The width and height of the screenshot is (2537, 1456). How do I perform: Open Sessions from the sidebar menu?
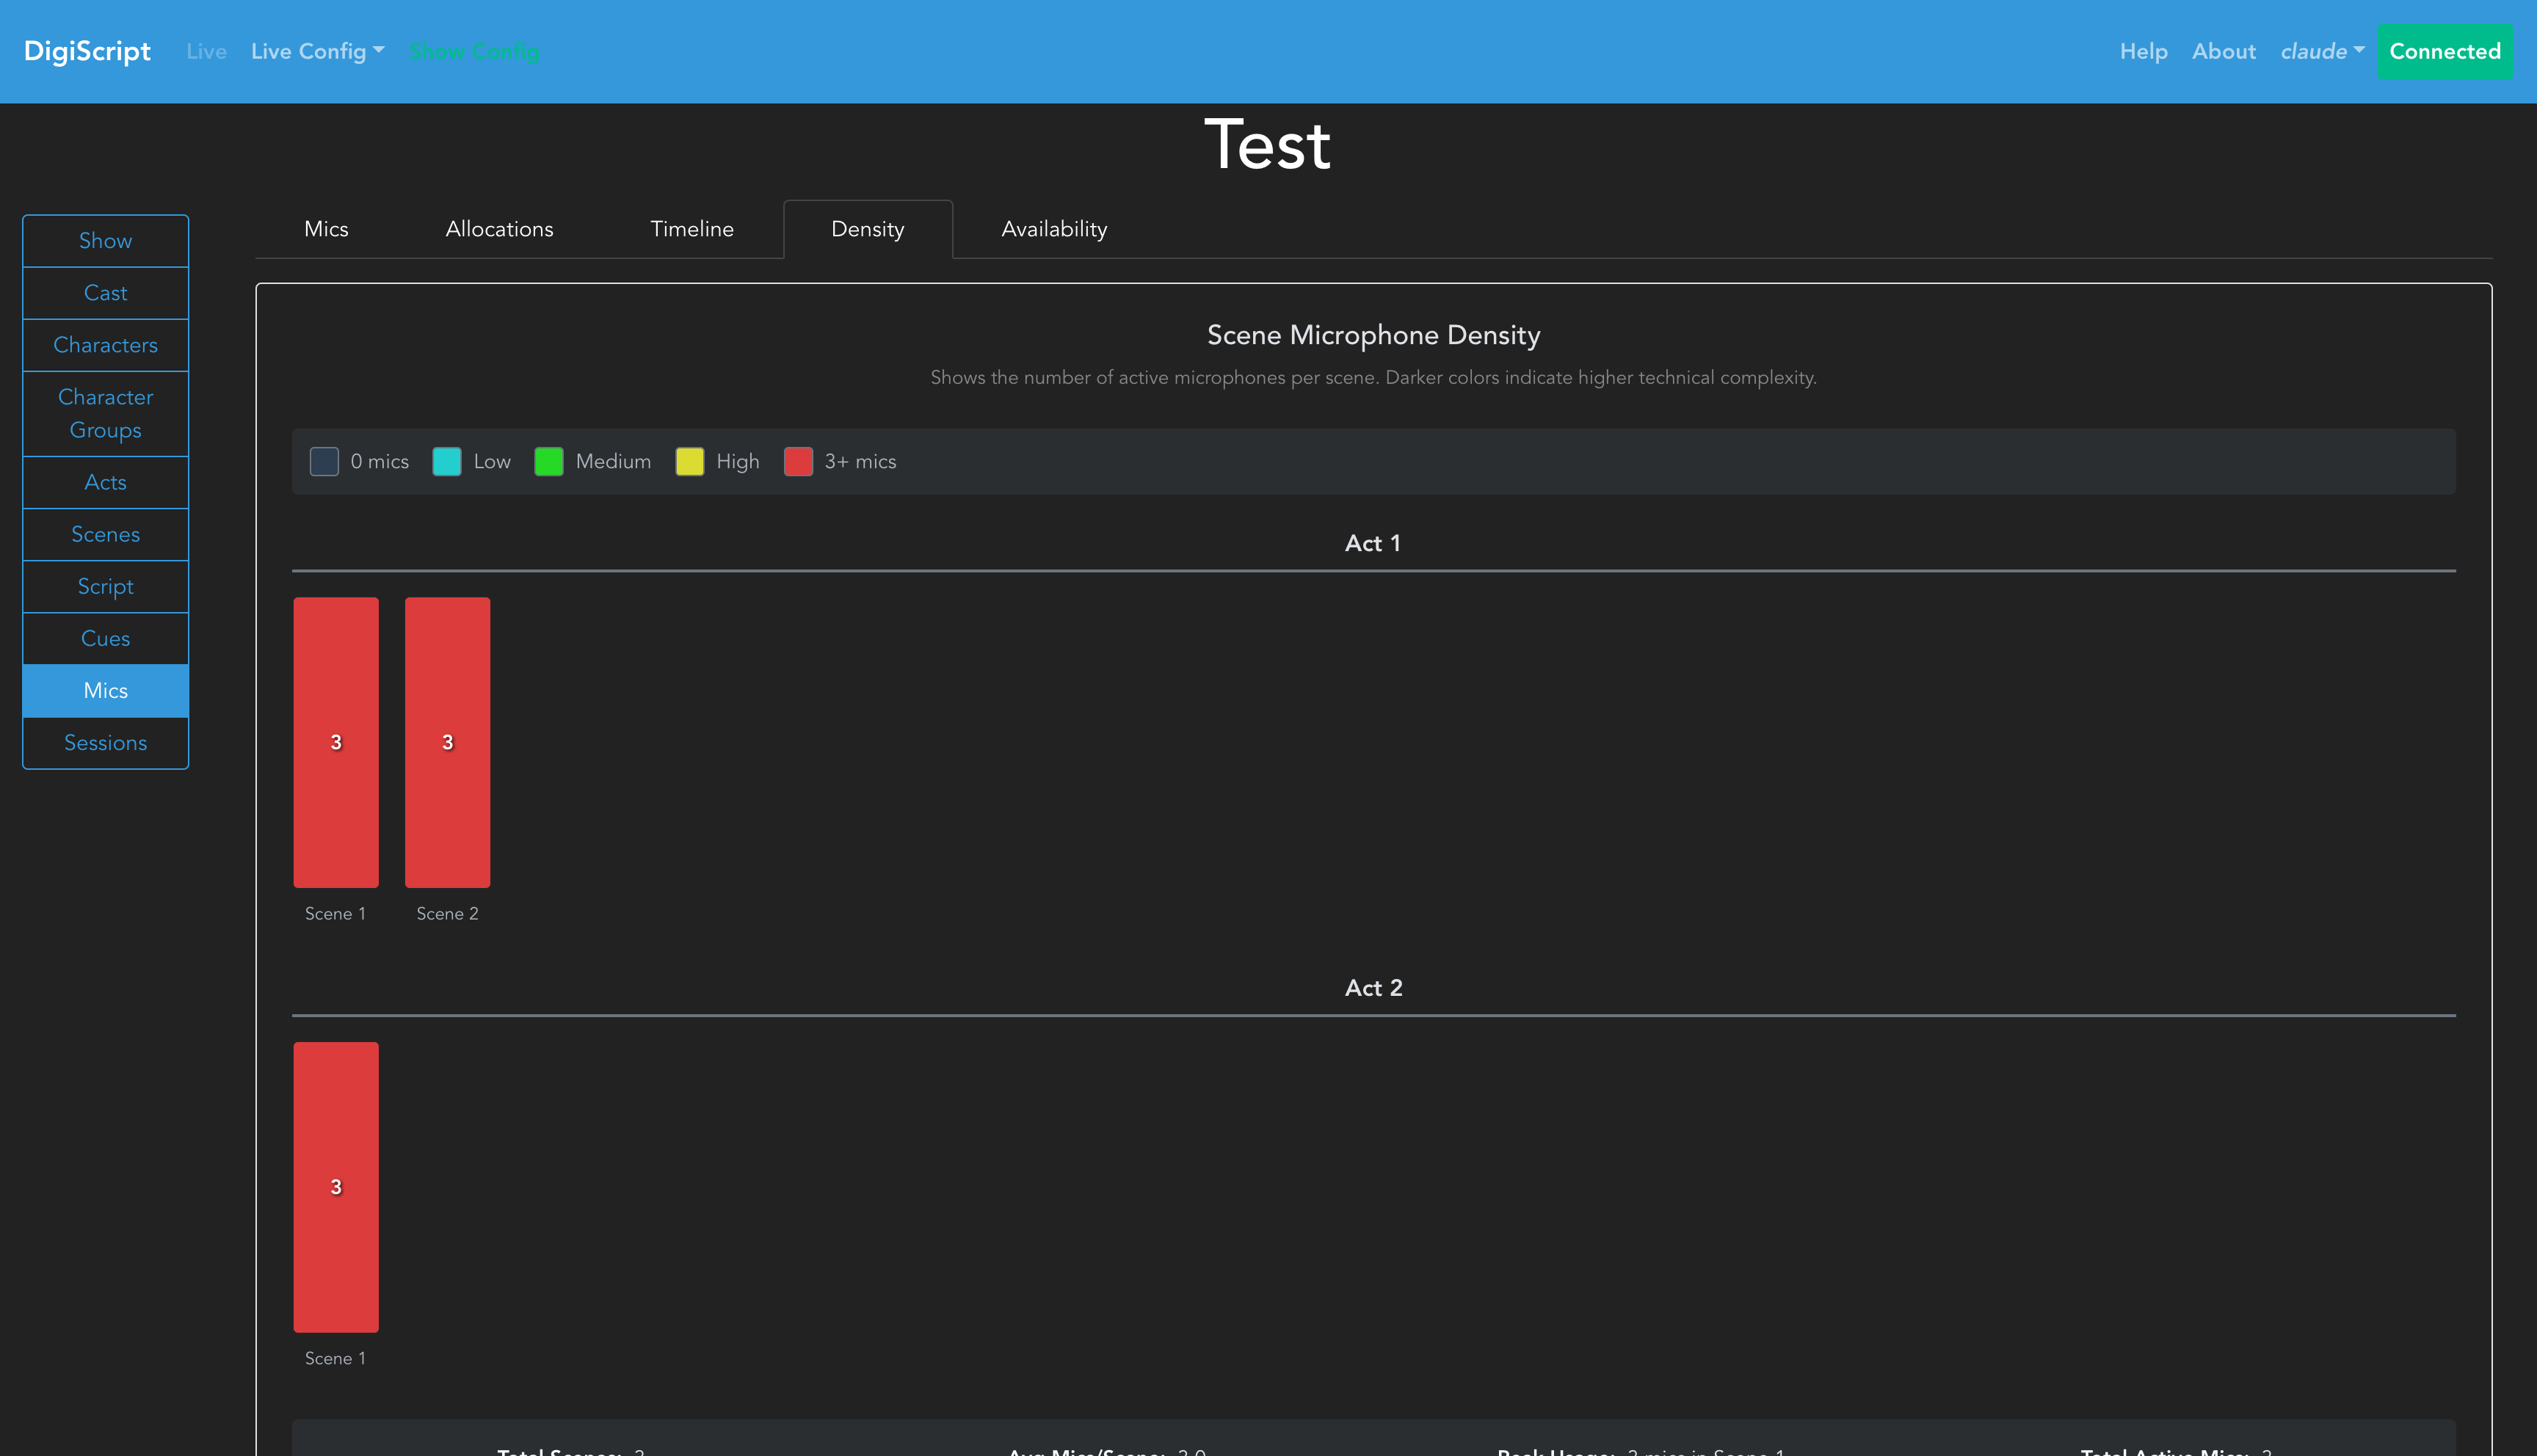[x=105, y=742]
